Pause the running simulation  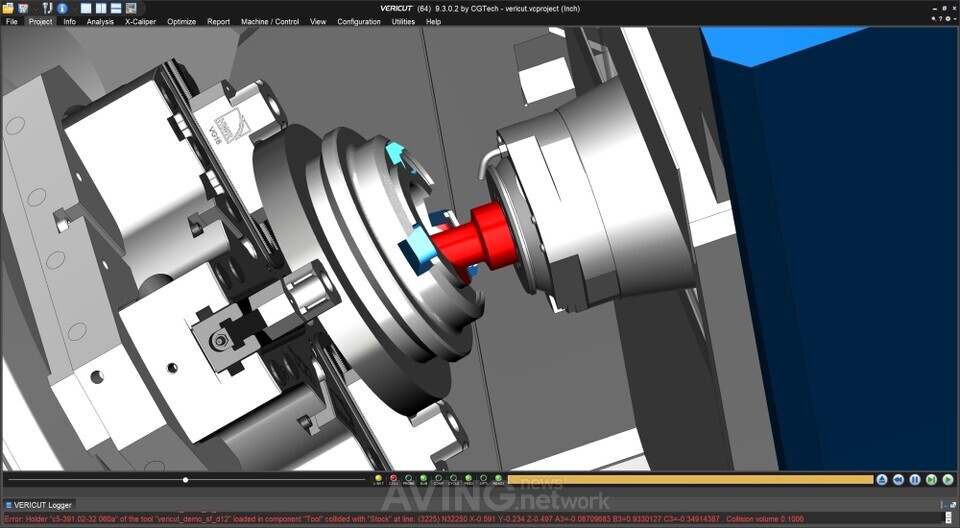coord(915,480)
